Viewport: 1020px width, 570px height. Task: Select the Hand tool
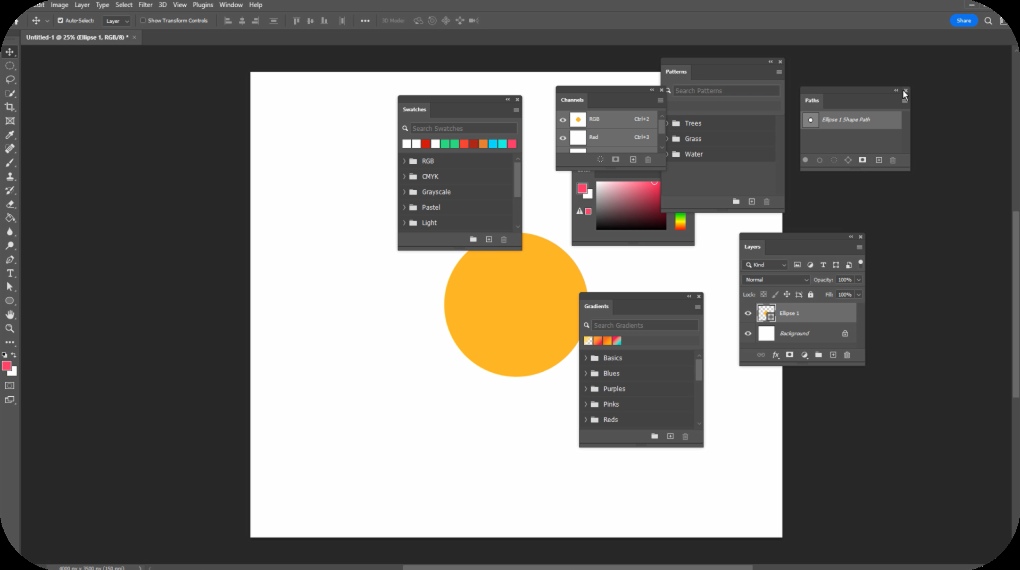(x=10, y=314)
